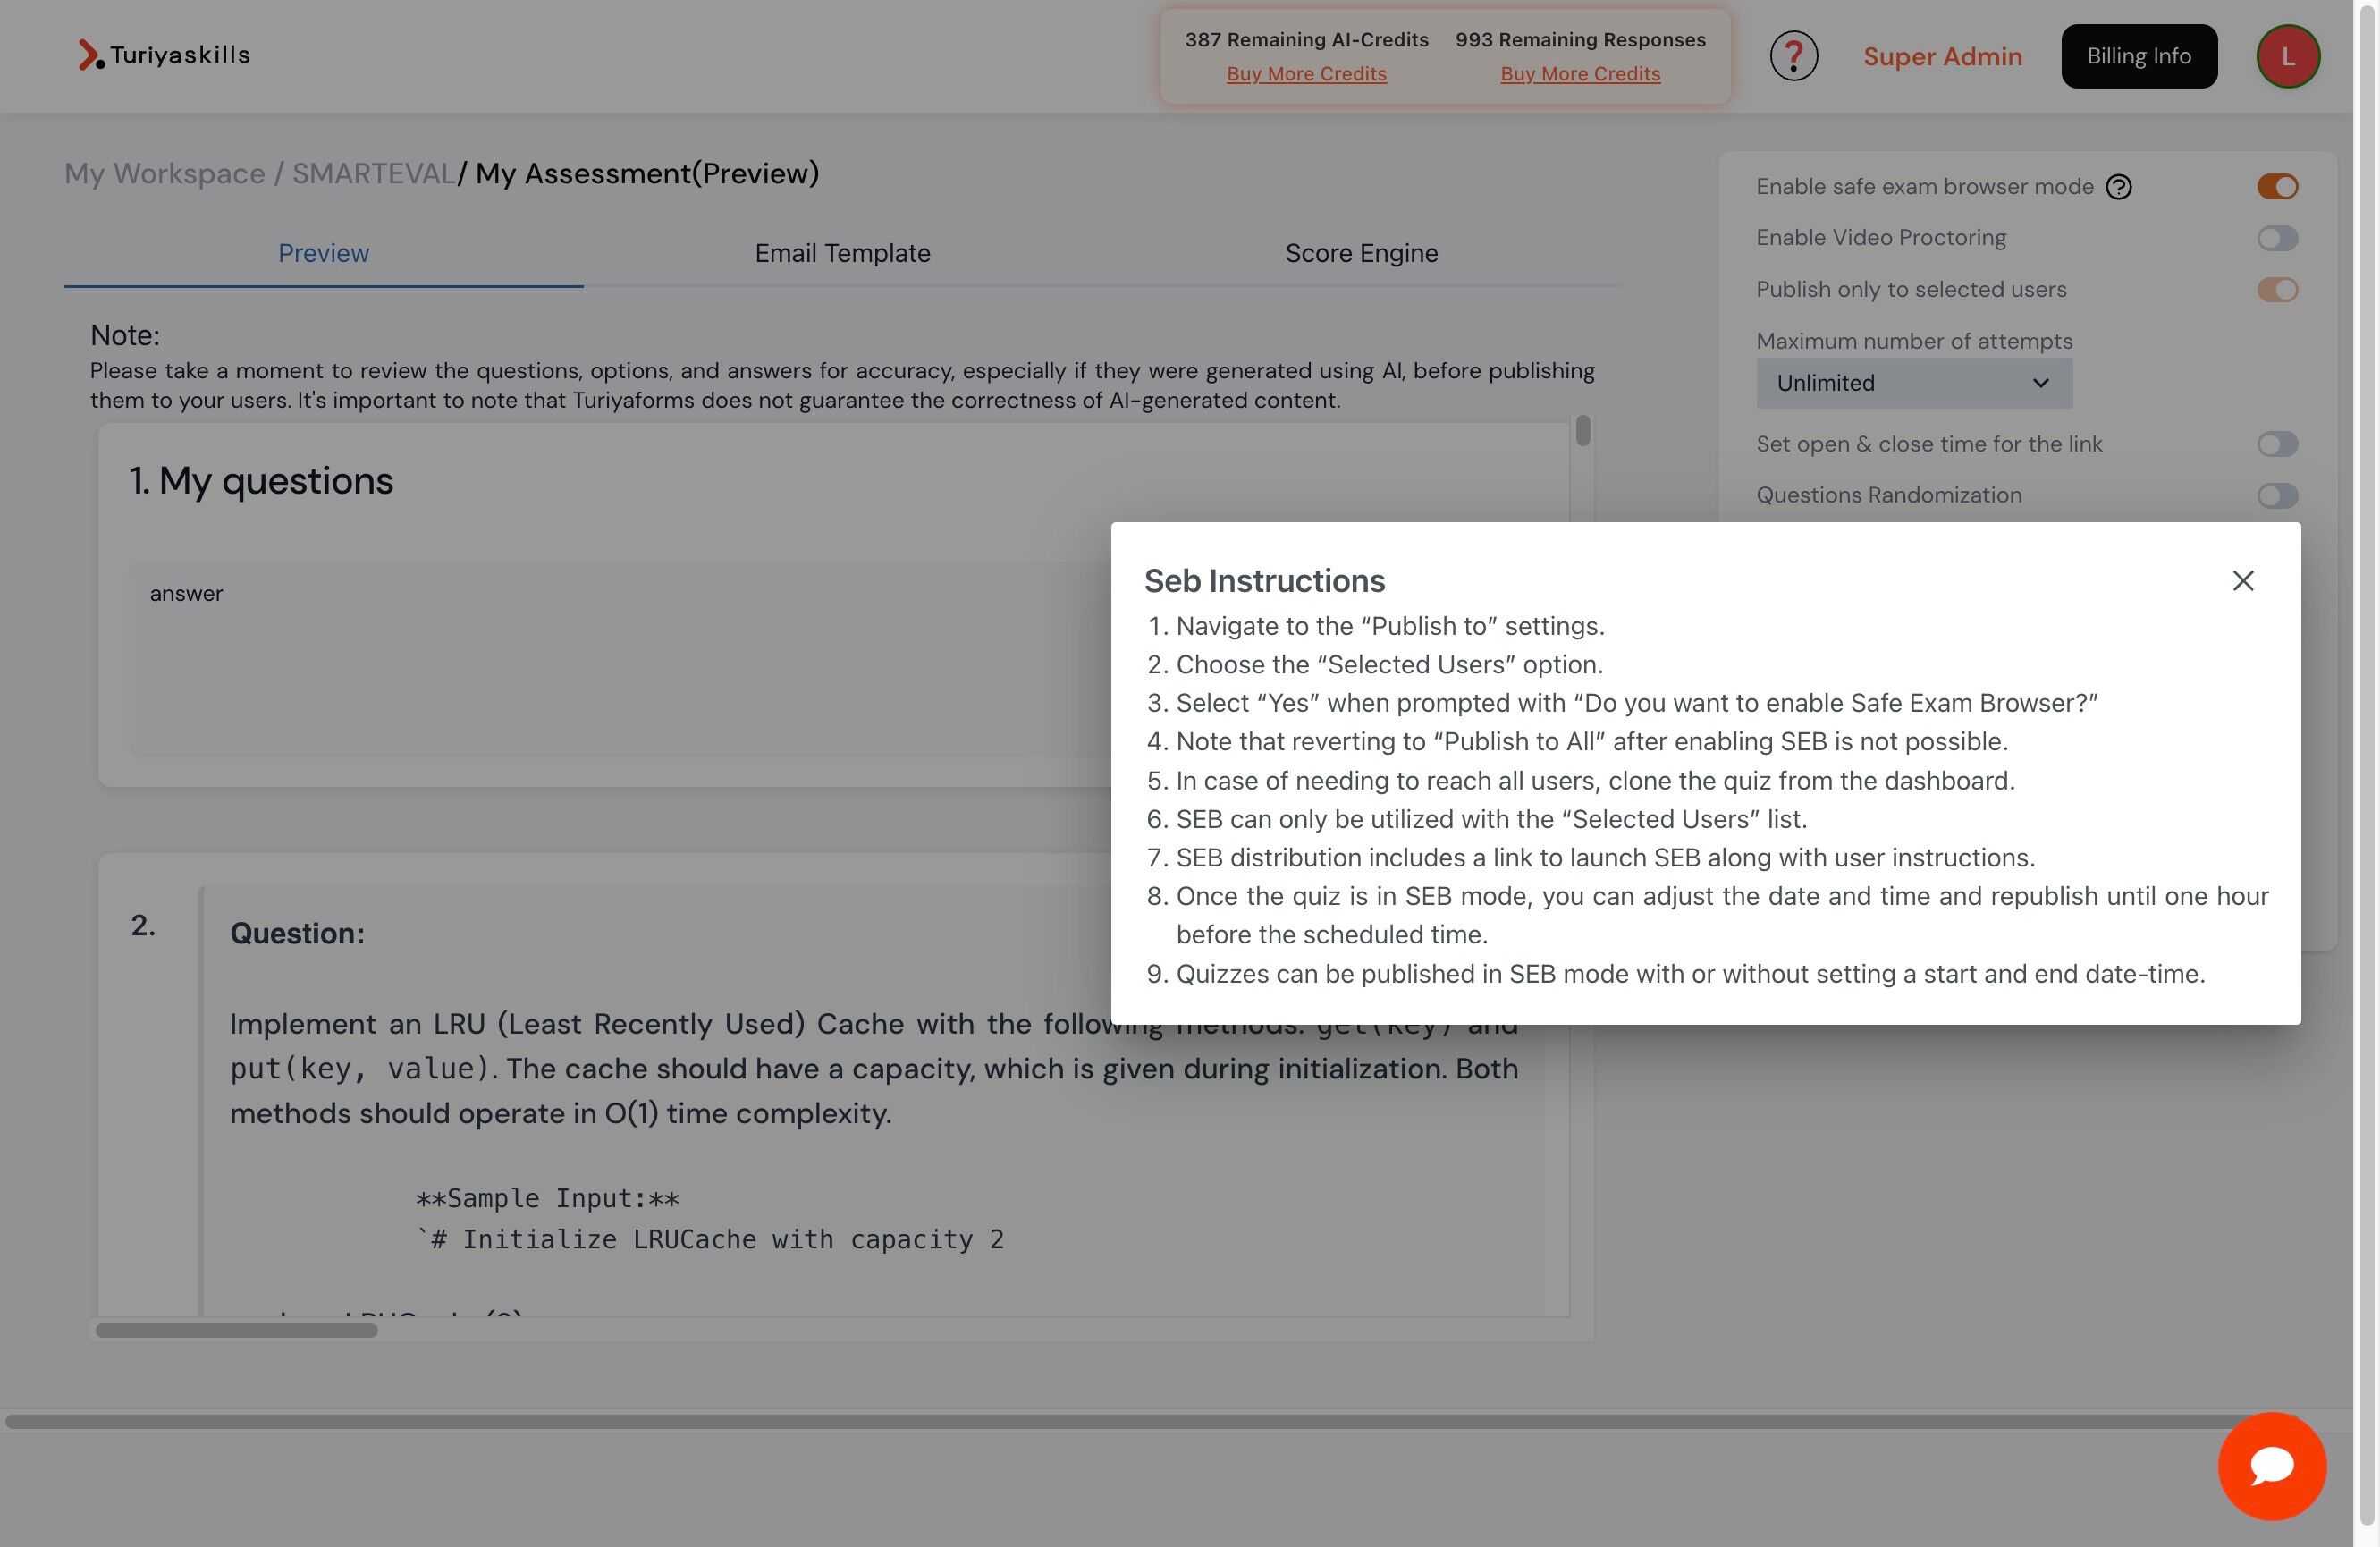Go to My Workspace breadcrumb
Screen dimensions: 2380x1547
(164, 173)
